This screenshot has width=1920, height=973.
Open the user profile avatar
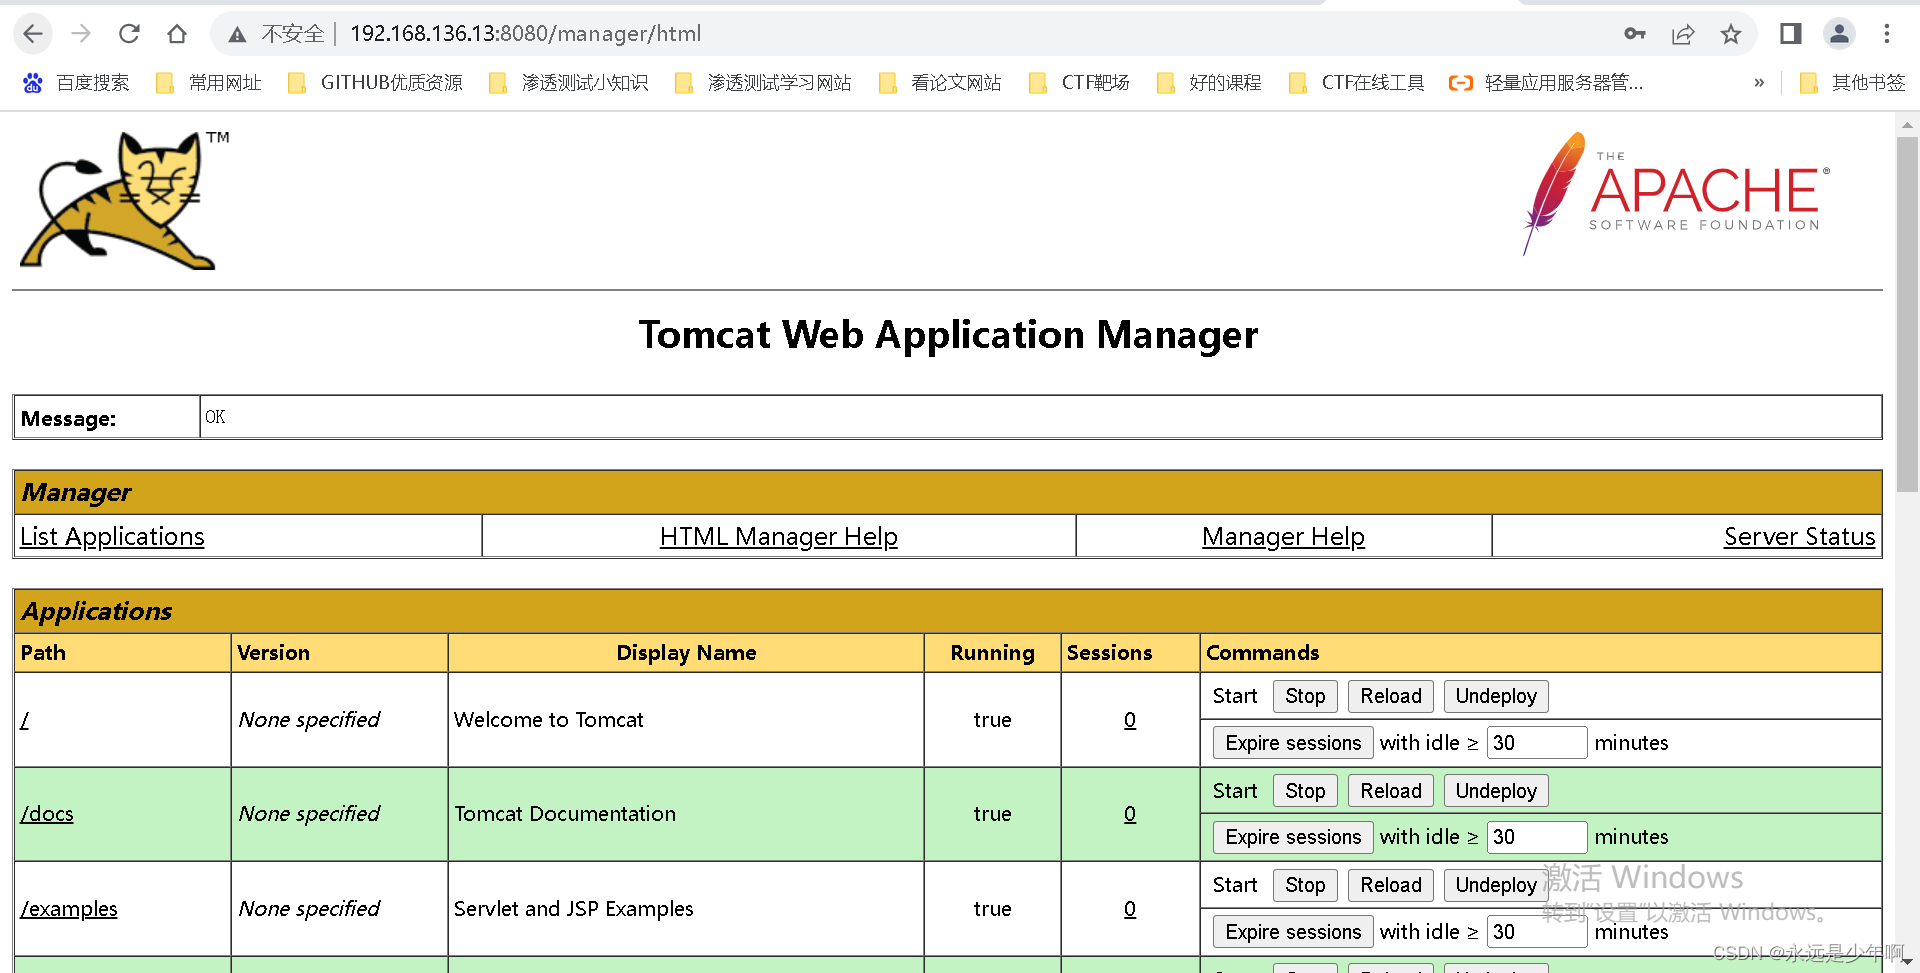click(x=1839, y=34)
